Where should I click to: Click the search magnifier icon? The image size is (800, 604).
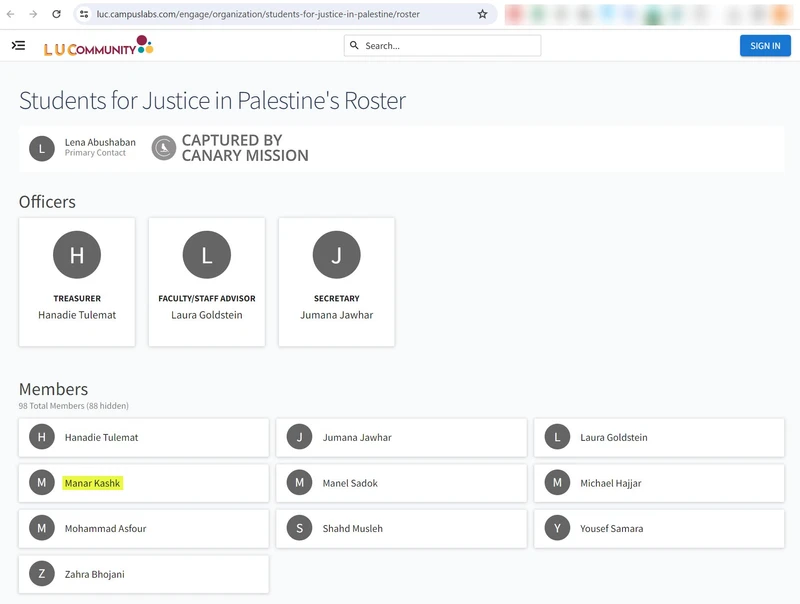click(354, 46)
